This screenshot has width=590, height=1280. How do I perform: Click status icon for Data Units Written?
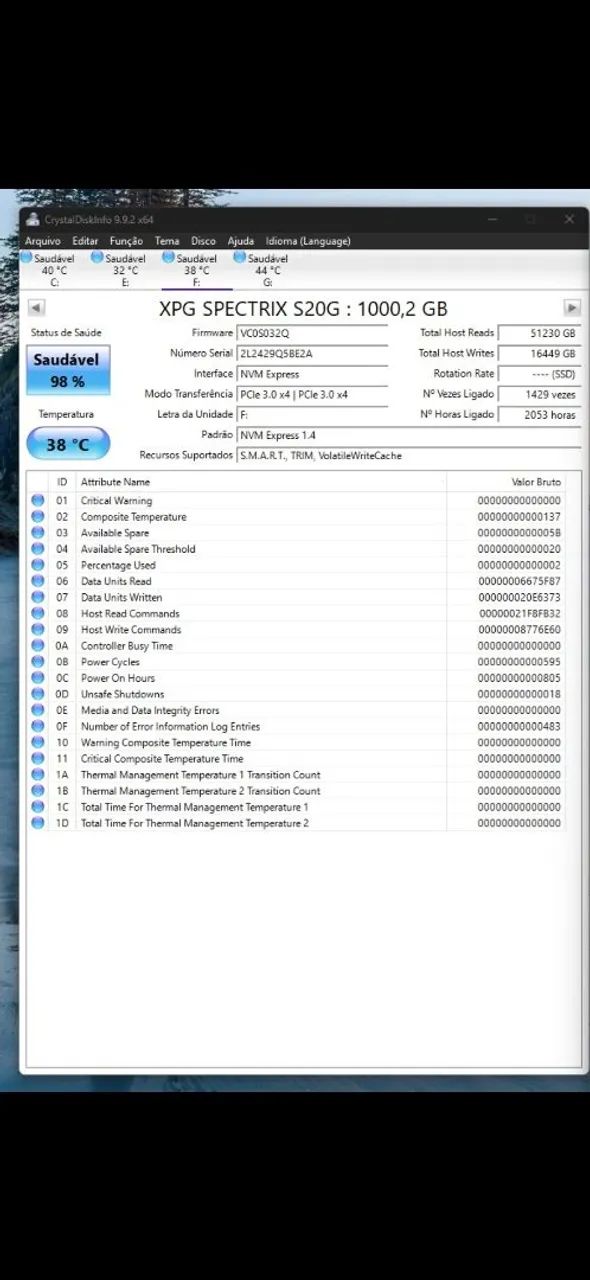point(38,597)
